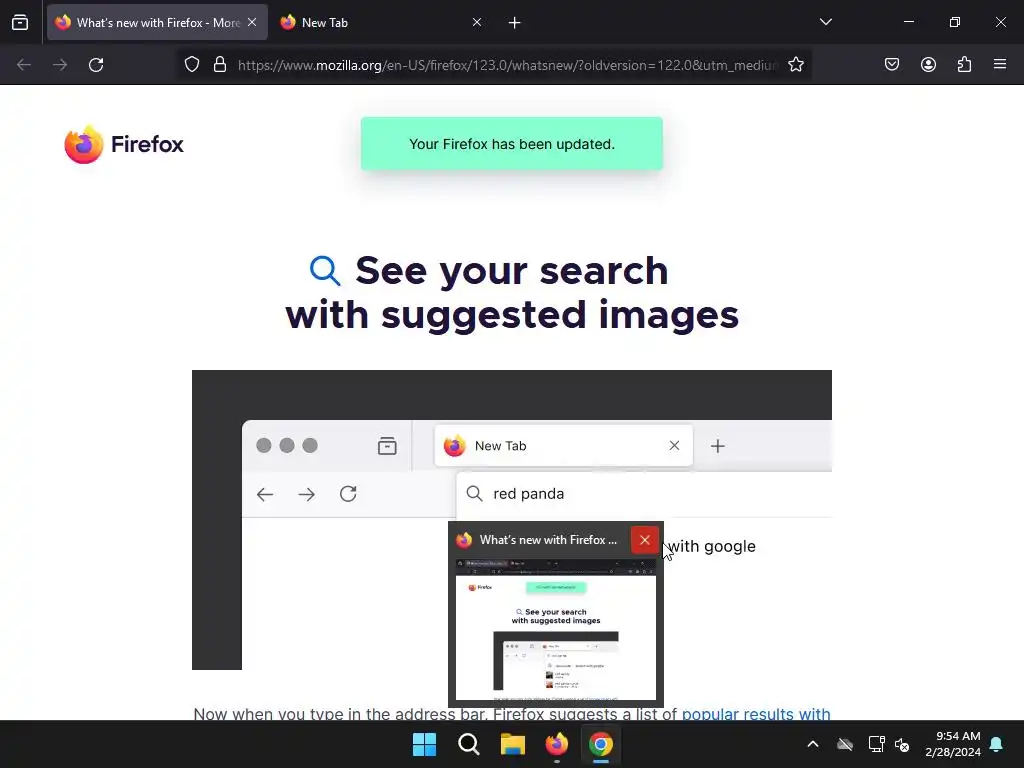Click Firefox icon in taskbar
The width and height of the screenshot is (1024, 768).
coord(556,744)
